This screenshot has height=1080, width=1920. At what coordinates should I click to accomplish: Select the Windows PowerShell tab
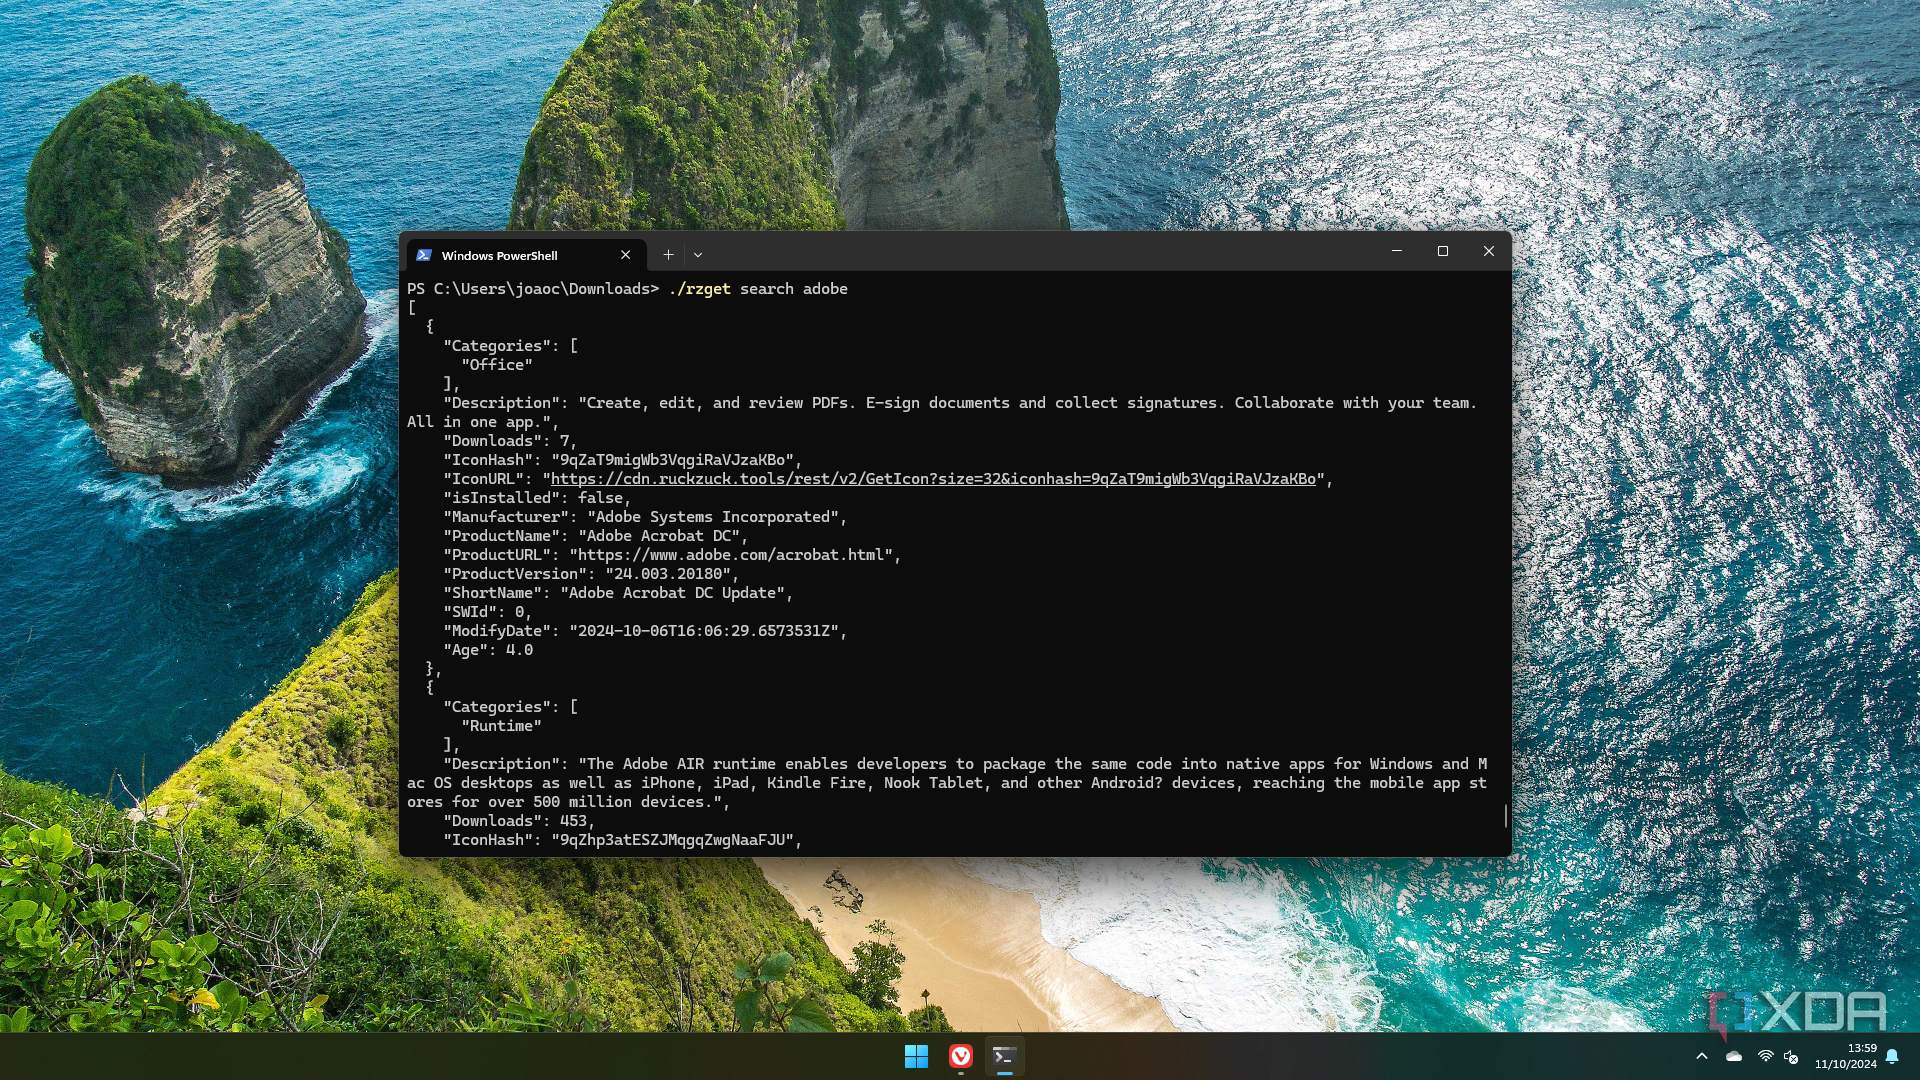(x=526, y=255)
